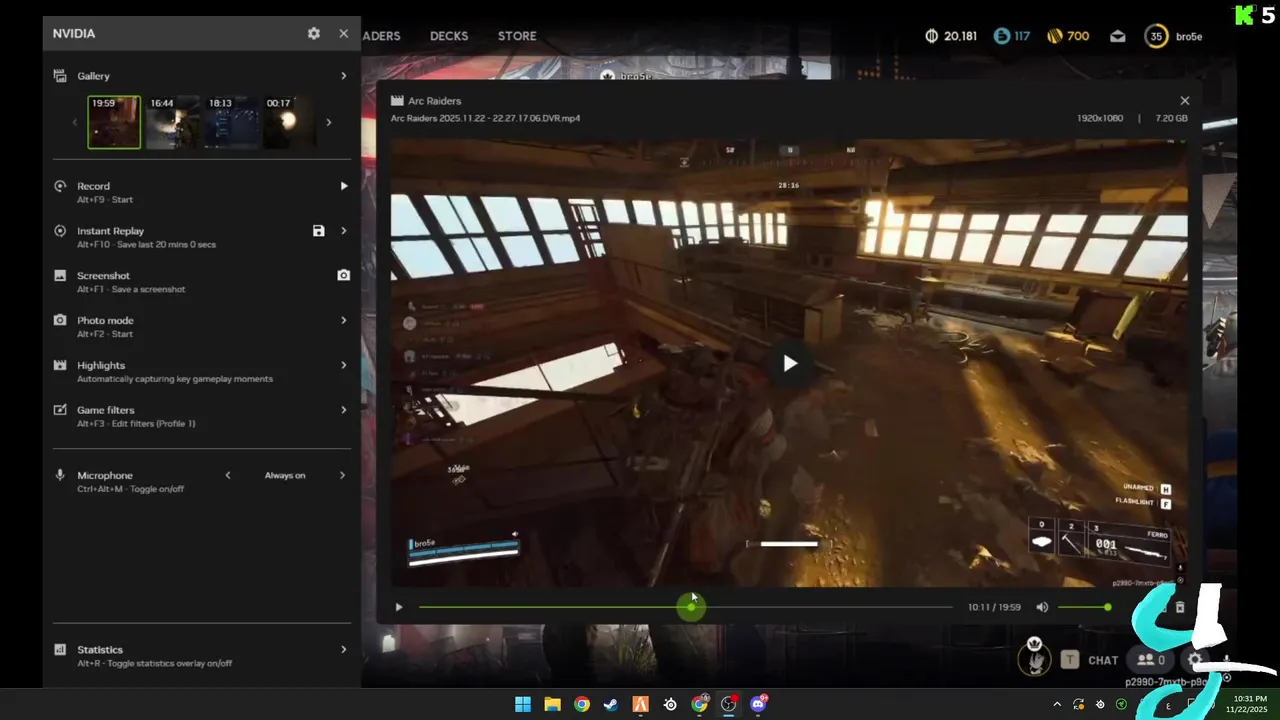The width and height of the screenshot is (1280, 720).
Task: Open the Instant Replay menu entry
Action: (x=202, y=237)
